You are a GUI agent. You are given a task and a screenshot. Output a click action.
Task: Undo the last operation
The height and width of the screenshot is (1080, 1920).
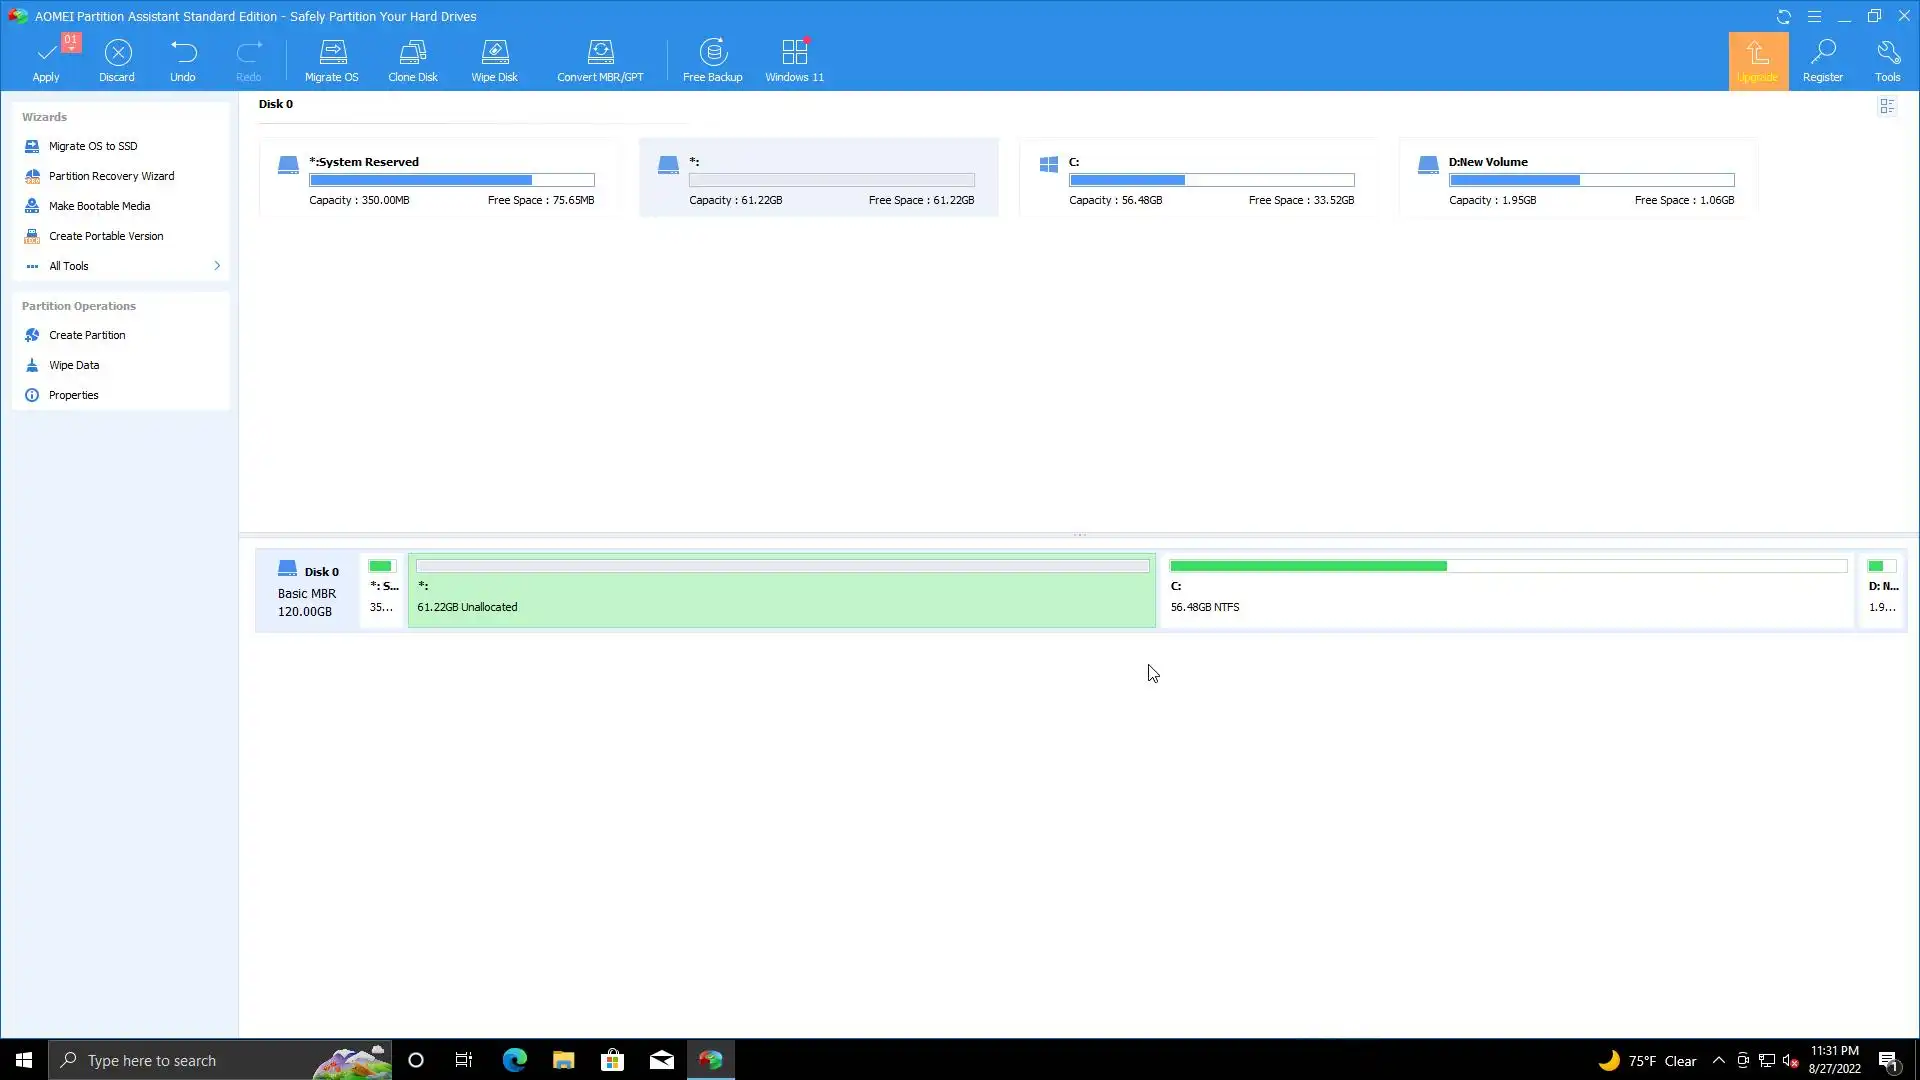183,60
